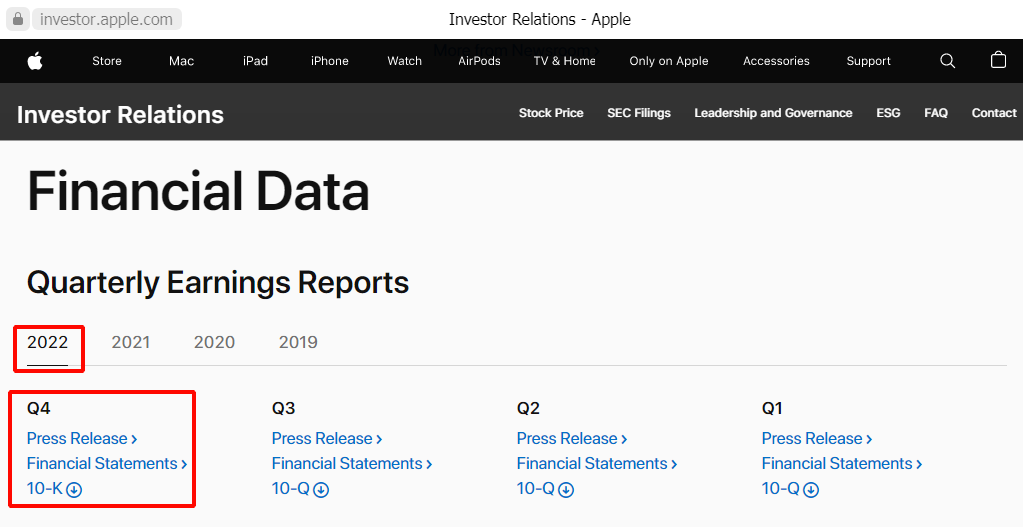Open the shopping bag icon
The width and height of the screenshot is (1023, 527).
tap(998, 61)
